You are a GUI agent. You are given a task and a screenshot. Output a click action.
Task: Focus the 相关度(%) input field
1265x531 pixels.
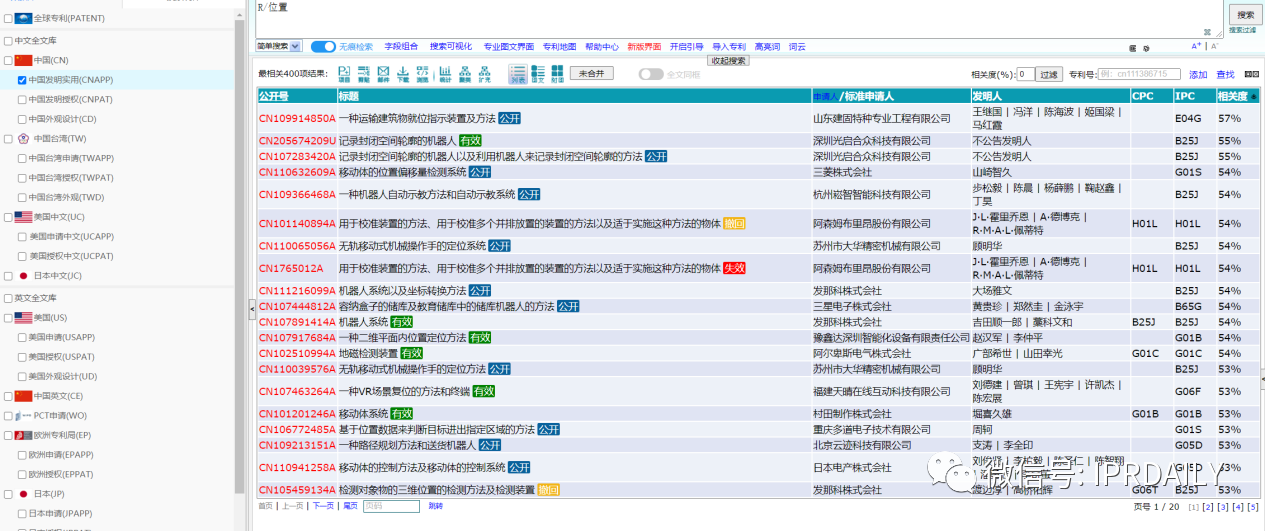pos(1024,74)
